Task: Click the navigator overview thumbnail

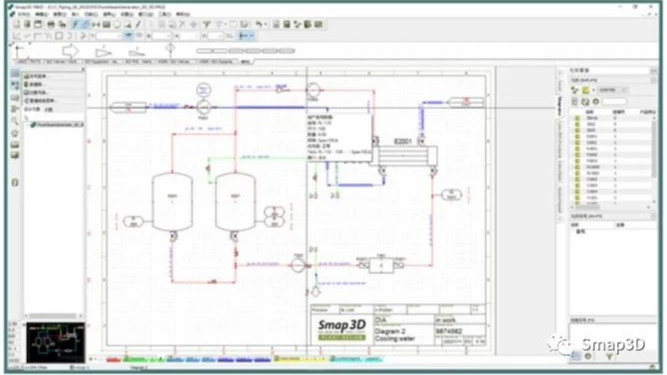Action: [x=55, y=342]
